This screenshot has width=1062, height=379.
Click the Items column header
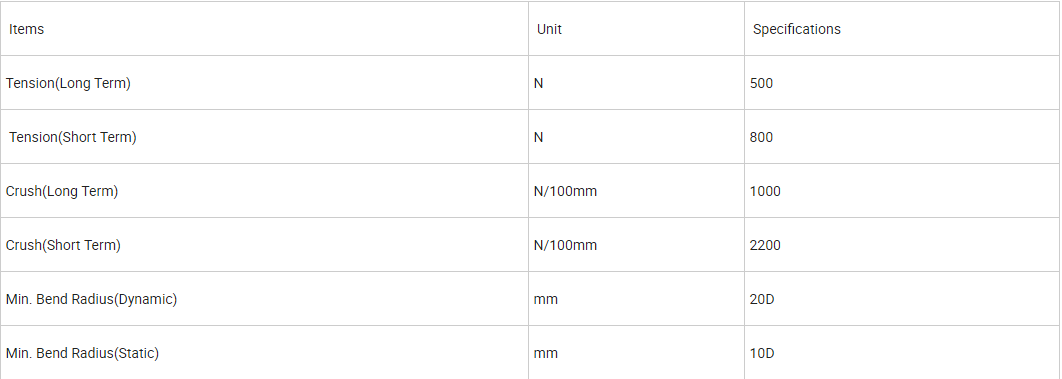[264, 28]
